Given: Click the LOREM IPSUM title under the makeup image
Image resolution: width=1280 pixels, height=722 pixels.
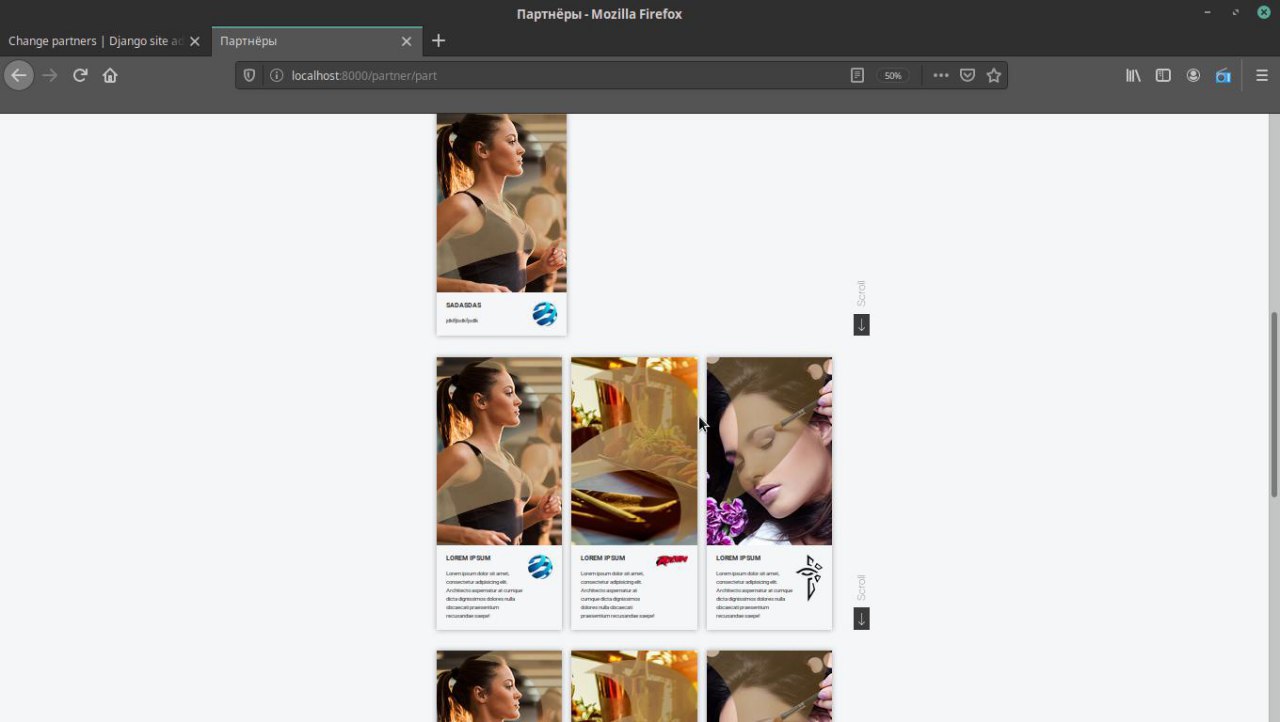Looking at the screenshot, I should click(738, 558).
